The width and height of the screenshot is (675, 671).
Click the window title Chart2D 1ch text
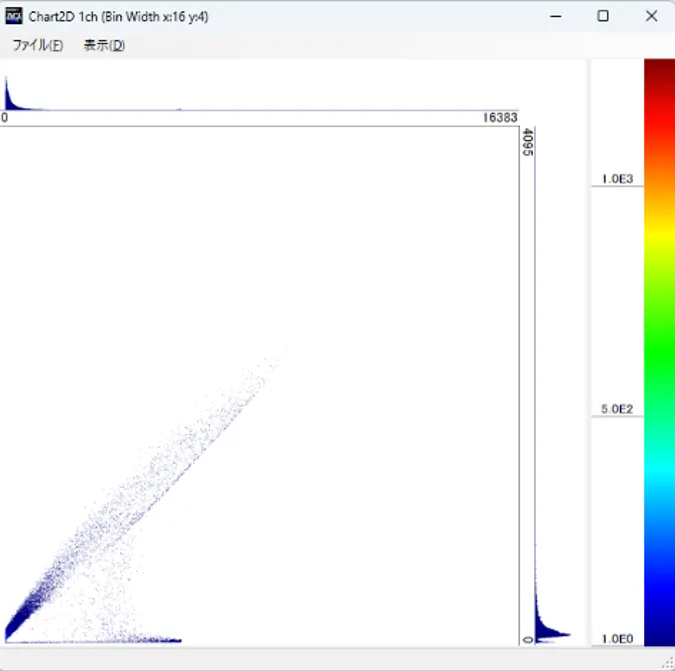[x=118, y=16]
